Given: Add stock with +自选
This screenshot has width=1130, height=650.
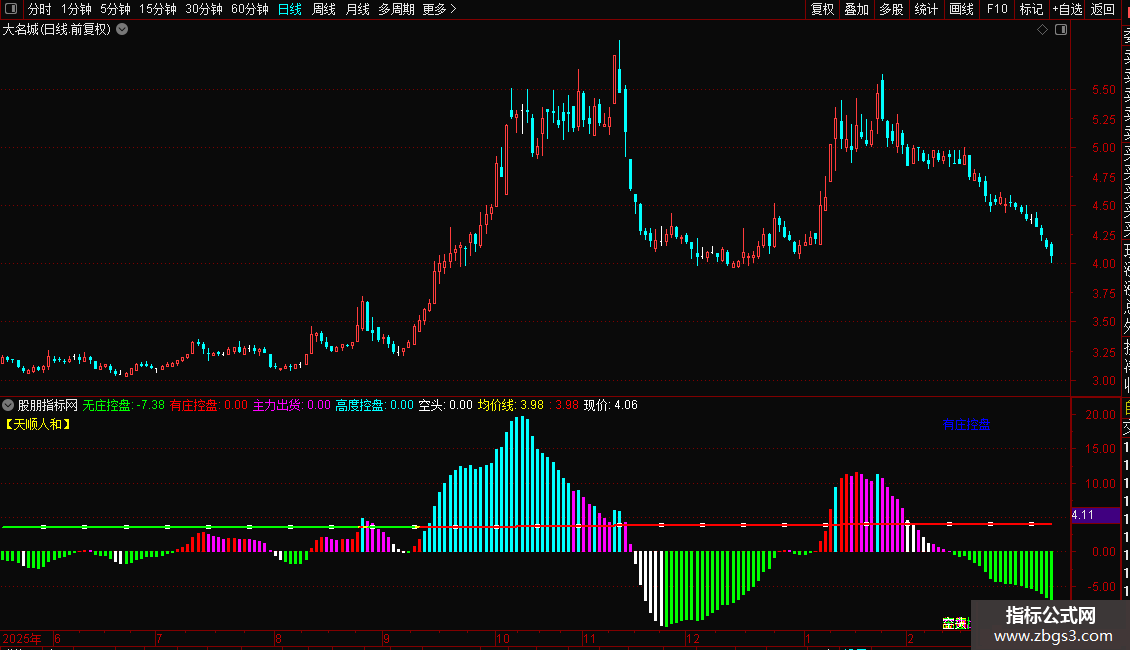Looking at the screenshot, I should (x=1067, y=9).
